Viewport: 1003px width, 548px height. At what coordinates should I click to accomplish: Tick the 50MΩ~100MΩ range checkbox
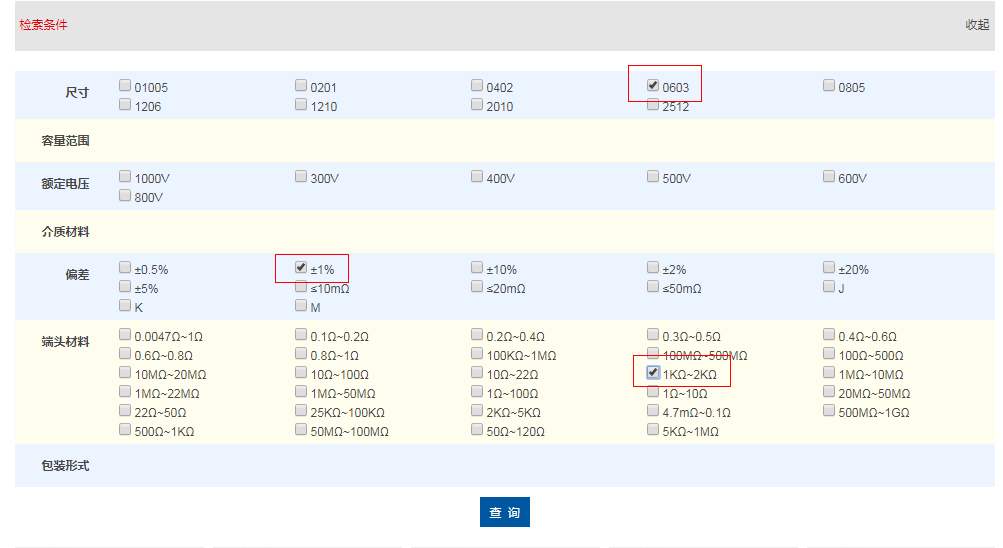pyautogui.click(x=301, y=430)
